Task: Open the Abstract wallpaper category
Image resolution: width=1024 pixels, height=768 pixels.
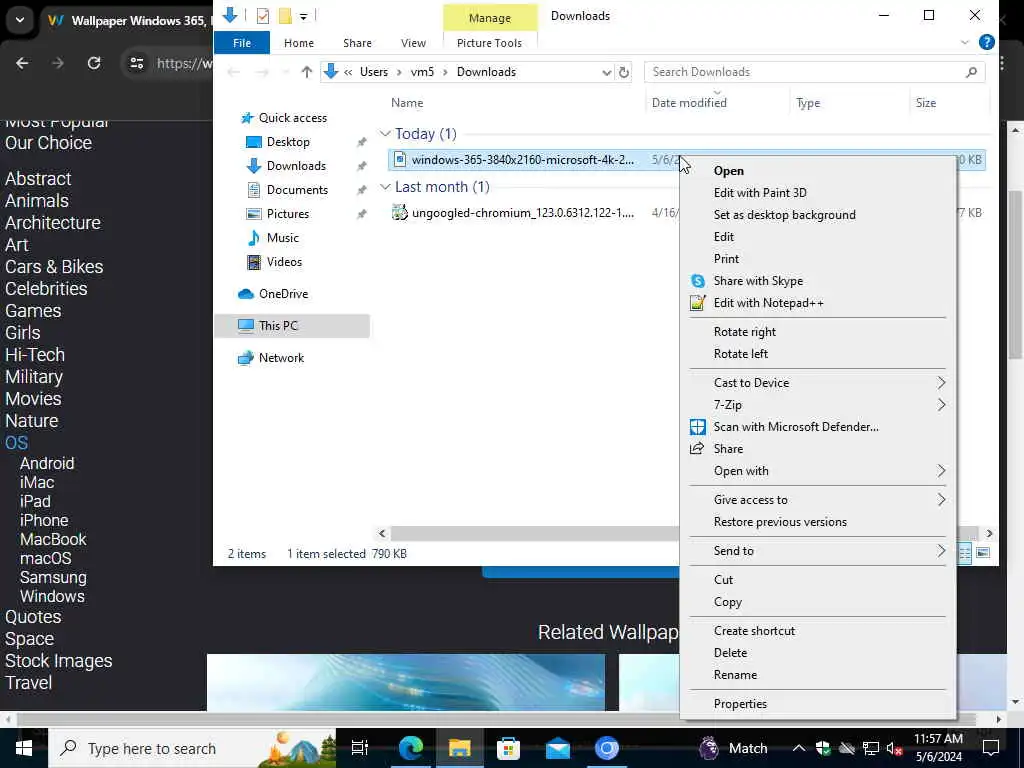Action: click(38, 179)
